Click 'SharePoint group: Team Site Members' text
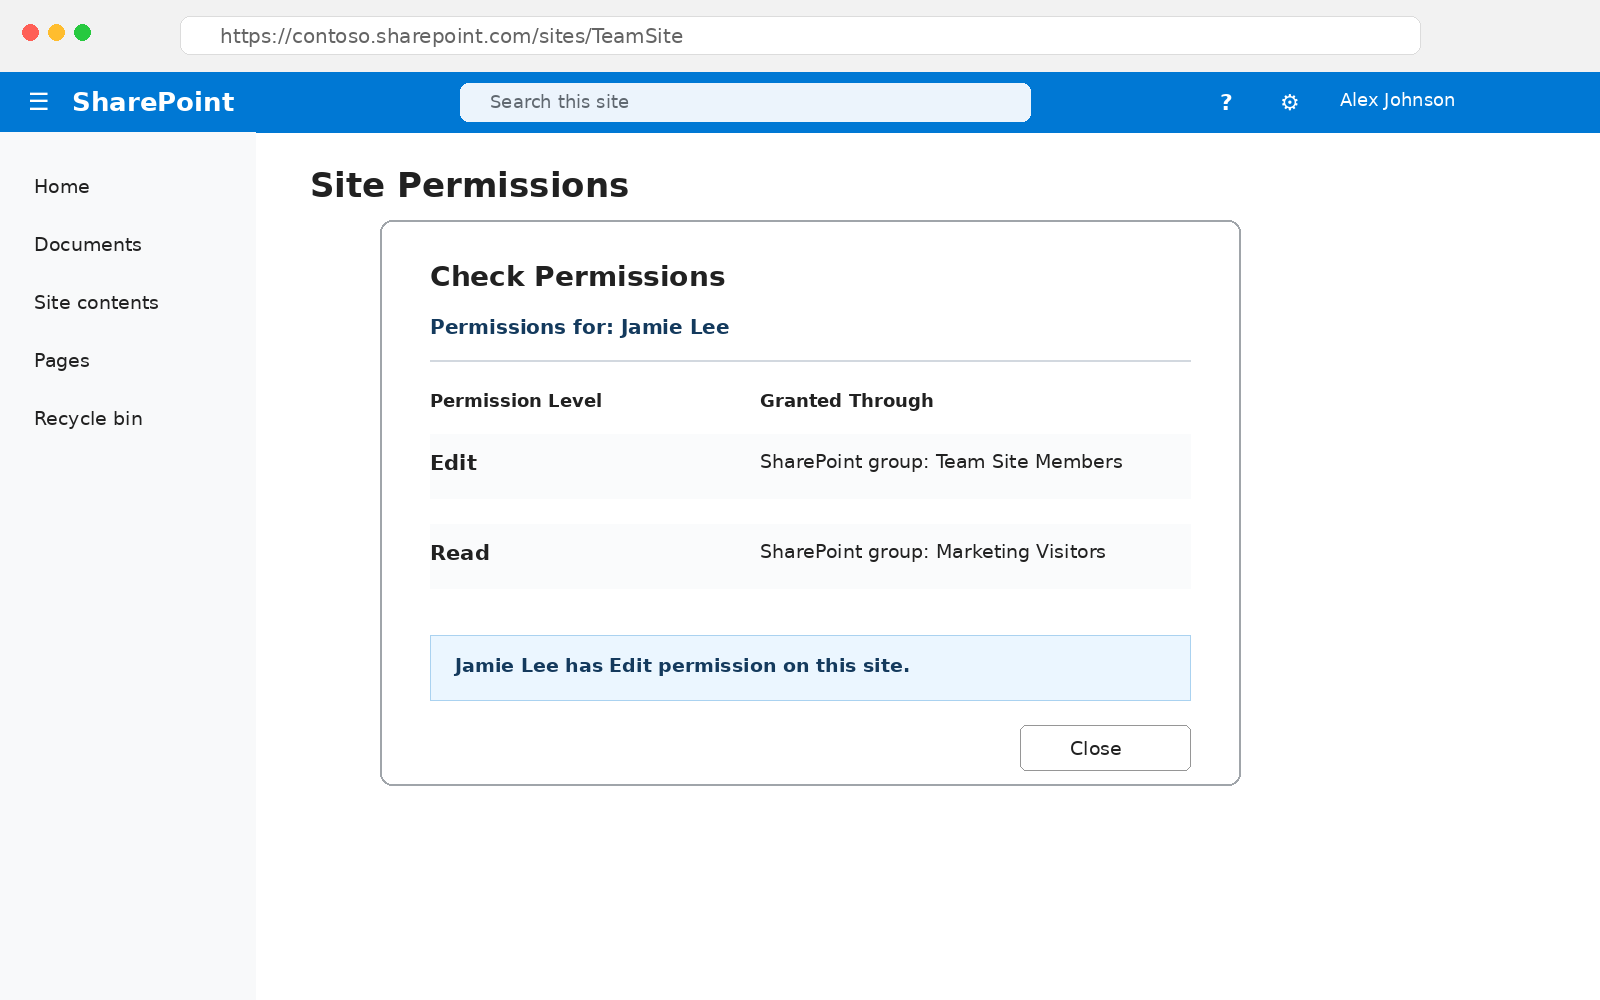 (941, 462)
